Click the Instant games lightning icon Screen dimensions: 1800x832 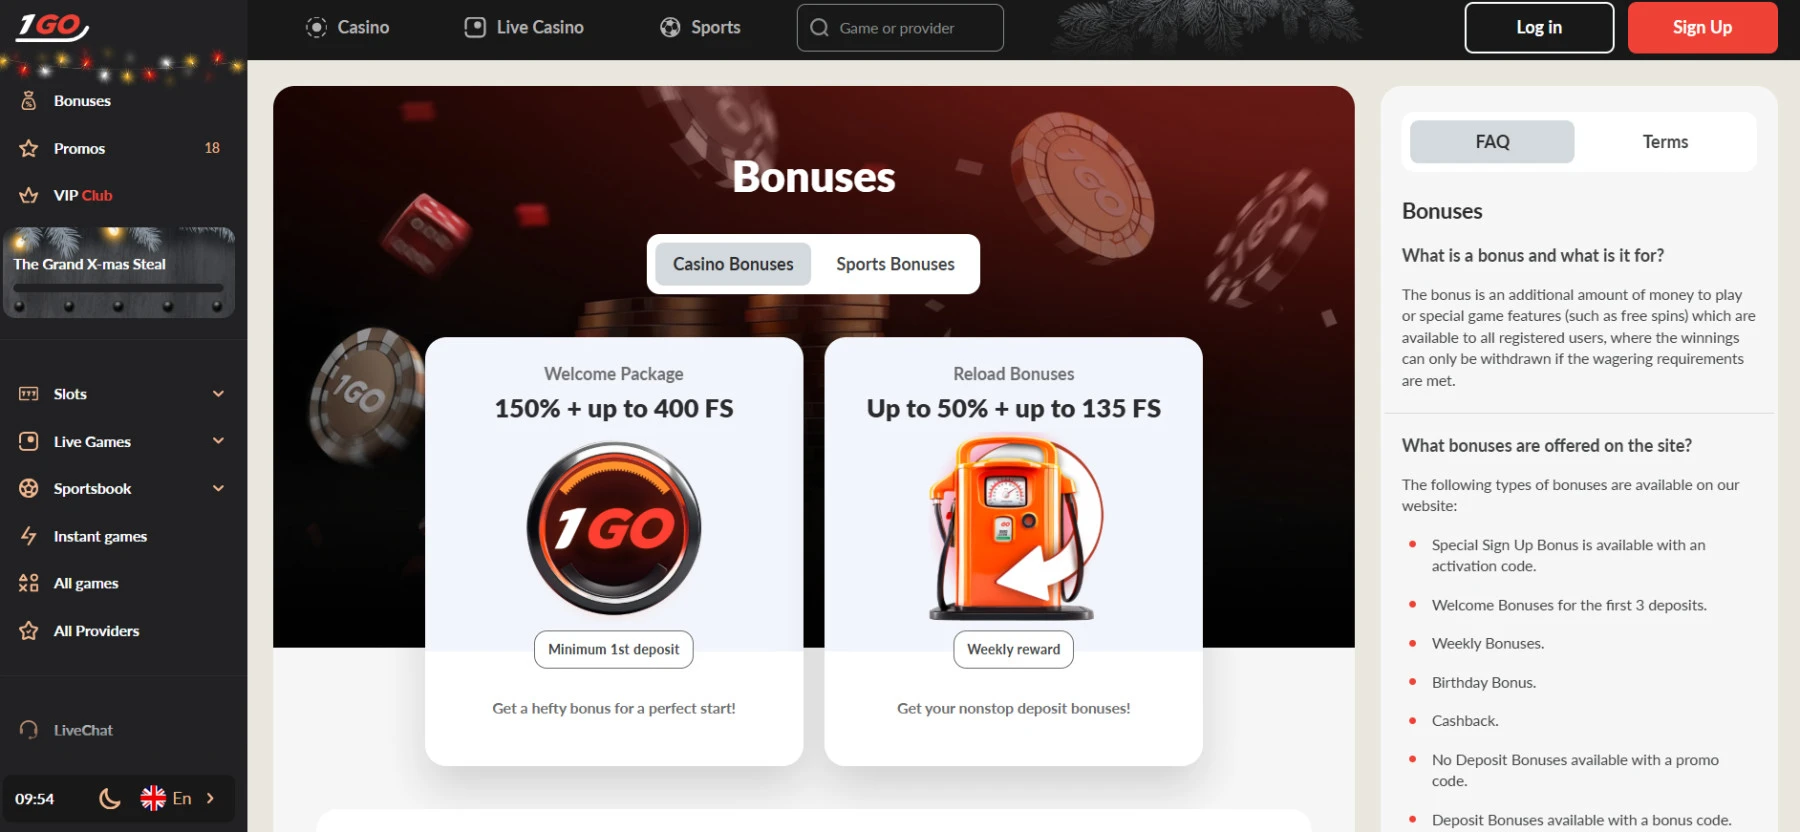click(29, 536)
